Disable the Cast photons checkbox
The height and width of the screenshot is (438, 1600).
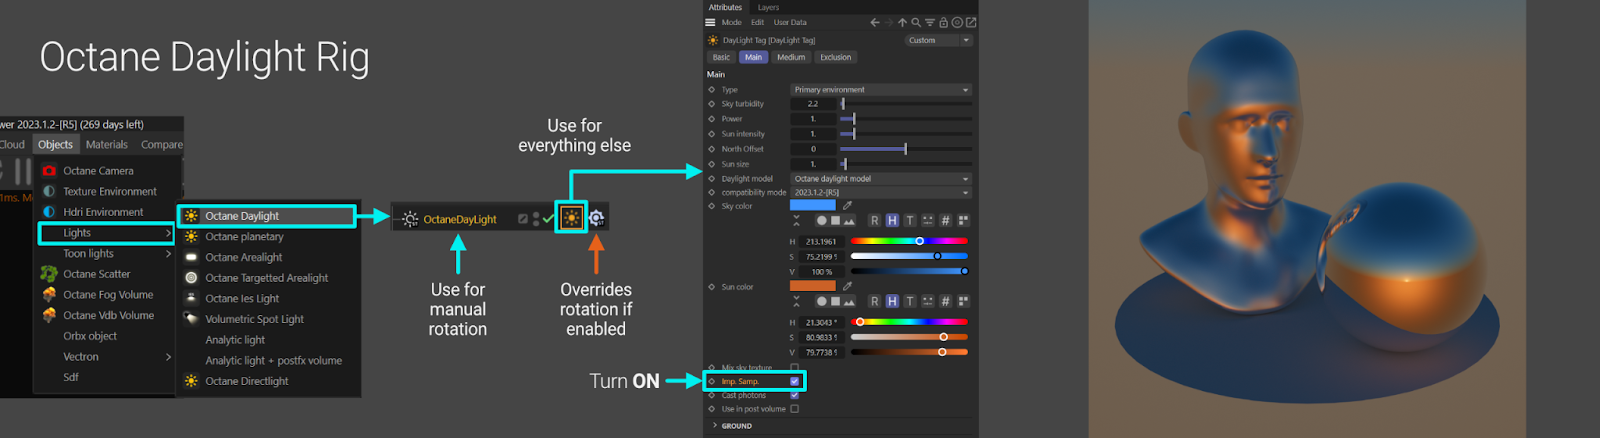(x=795, y=395)
